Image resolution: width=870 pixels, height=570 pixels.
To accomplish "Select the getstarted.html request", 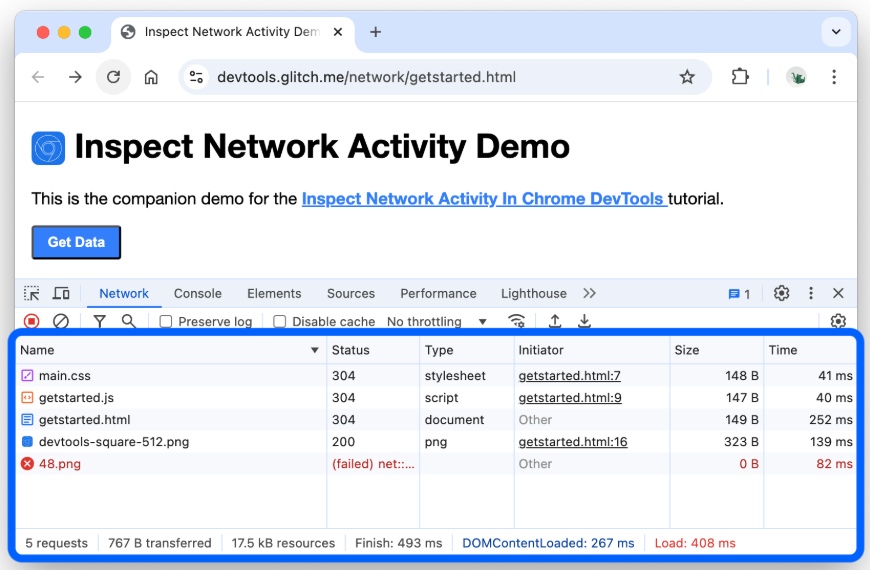I will coord(436,420).
